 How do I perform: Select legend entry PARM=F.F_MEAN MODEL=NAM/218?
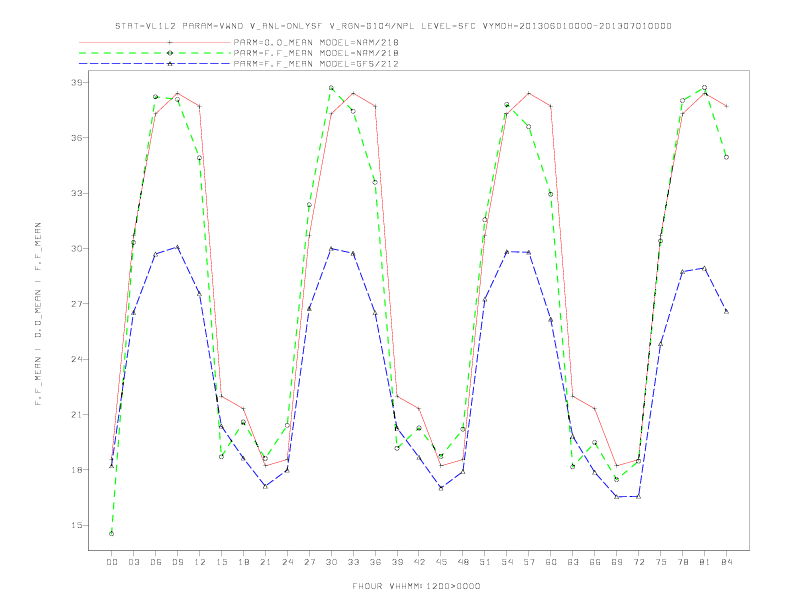316,53
